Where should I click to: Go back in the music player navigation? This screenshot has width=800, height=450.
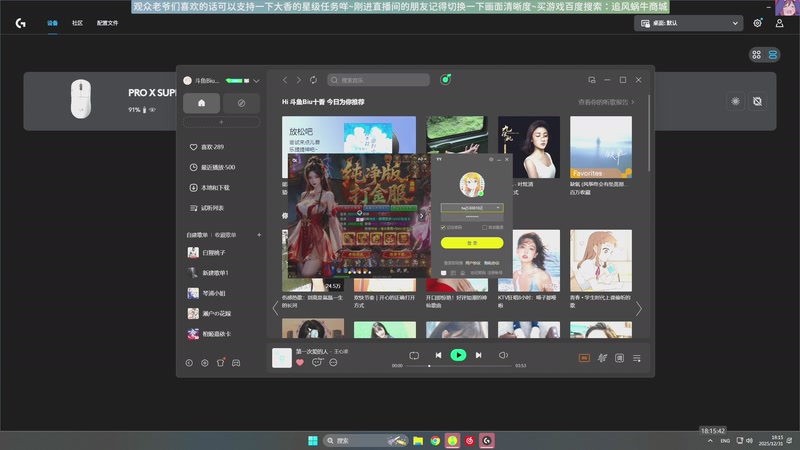pyautogui.click(x=285, y=80)
